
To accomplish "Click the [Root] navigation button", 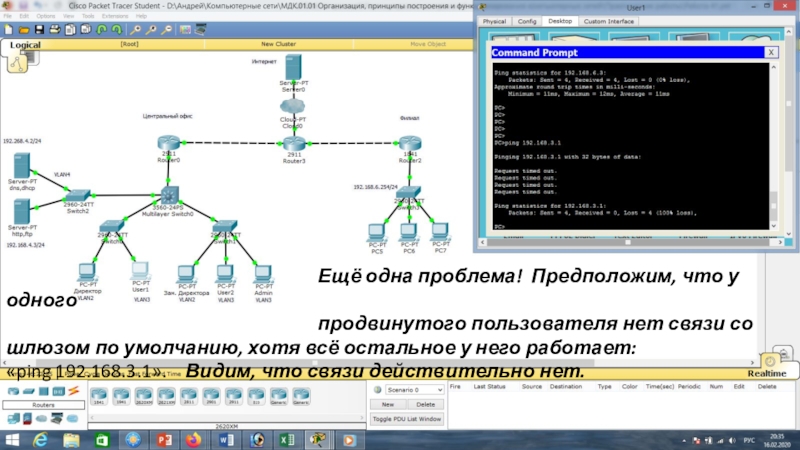I will click(x=129, y=44).
